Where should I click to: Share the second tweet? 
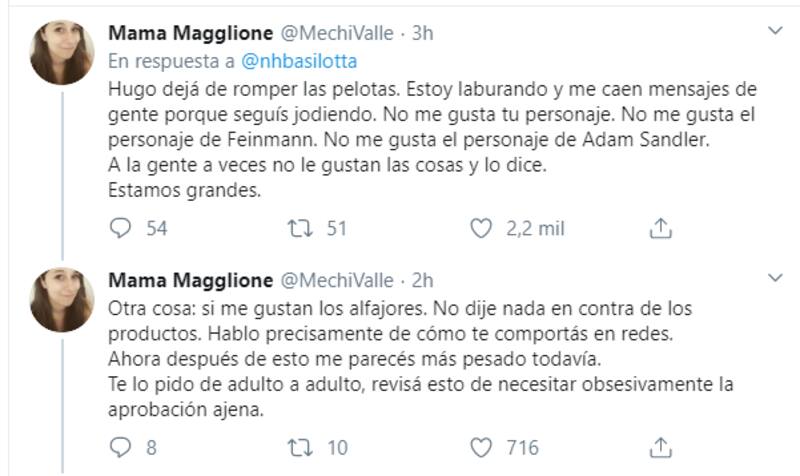tap(660, 446)
